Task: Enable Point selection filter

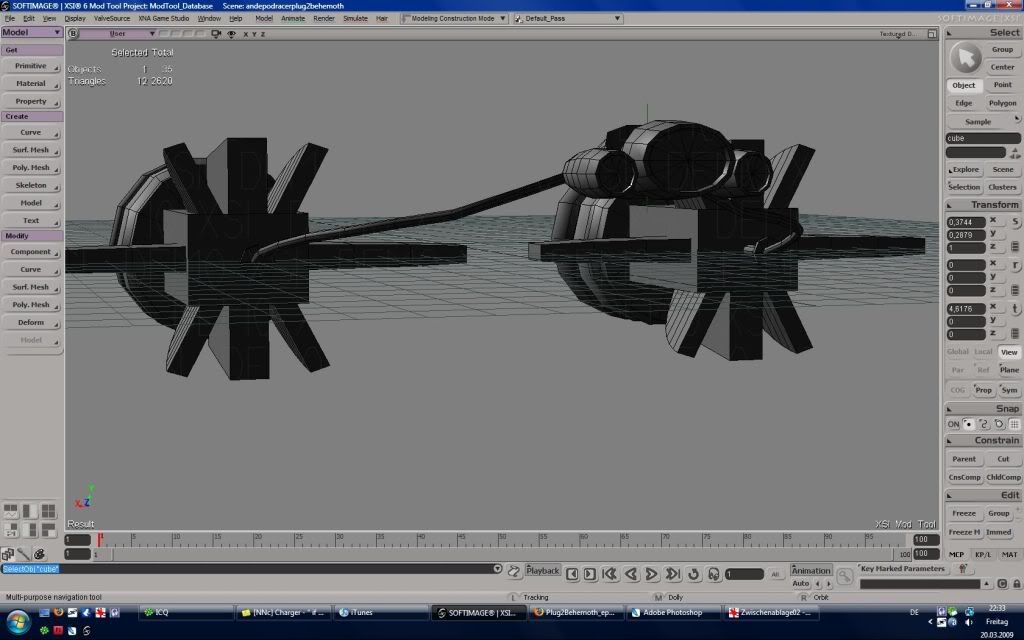Action: 1002,85
